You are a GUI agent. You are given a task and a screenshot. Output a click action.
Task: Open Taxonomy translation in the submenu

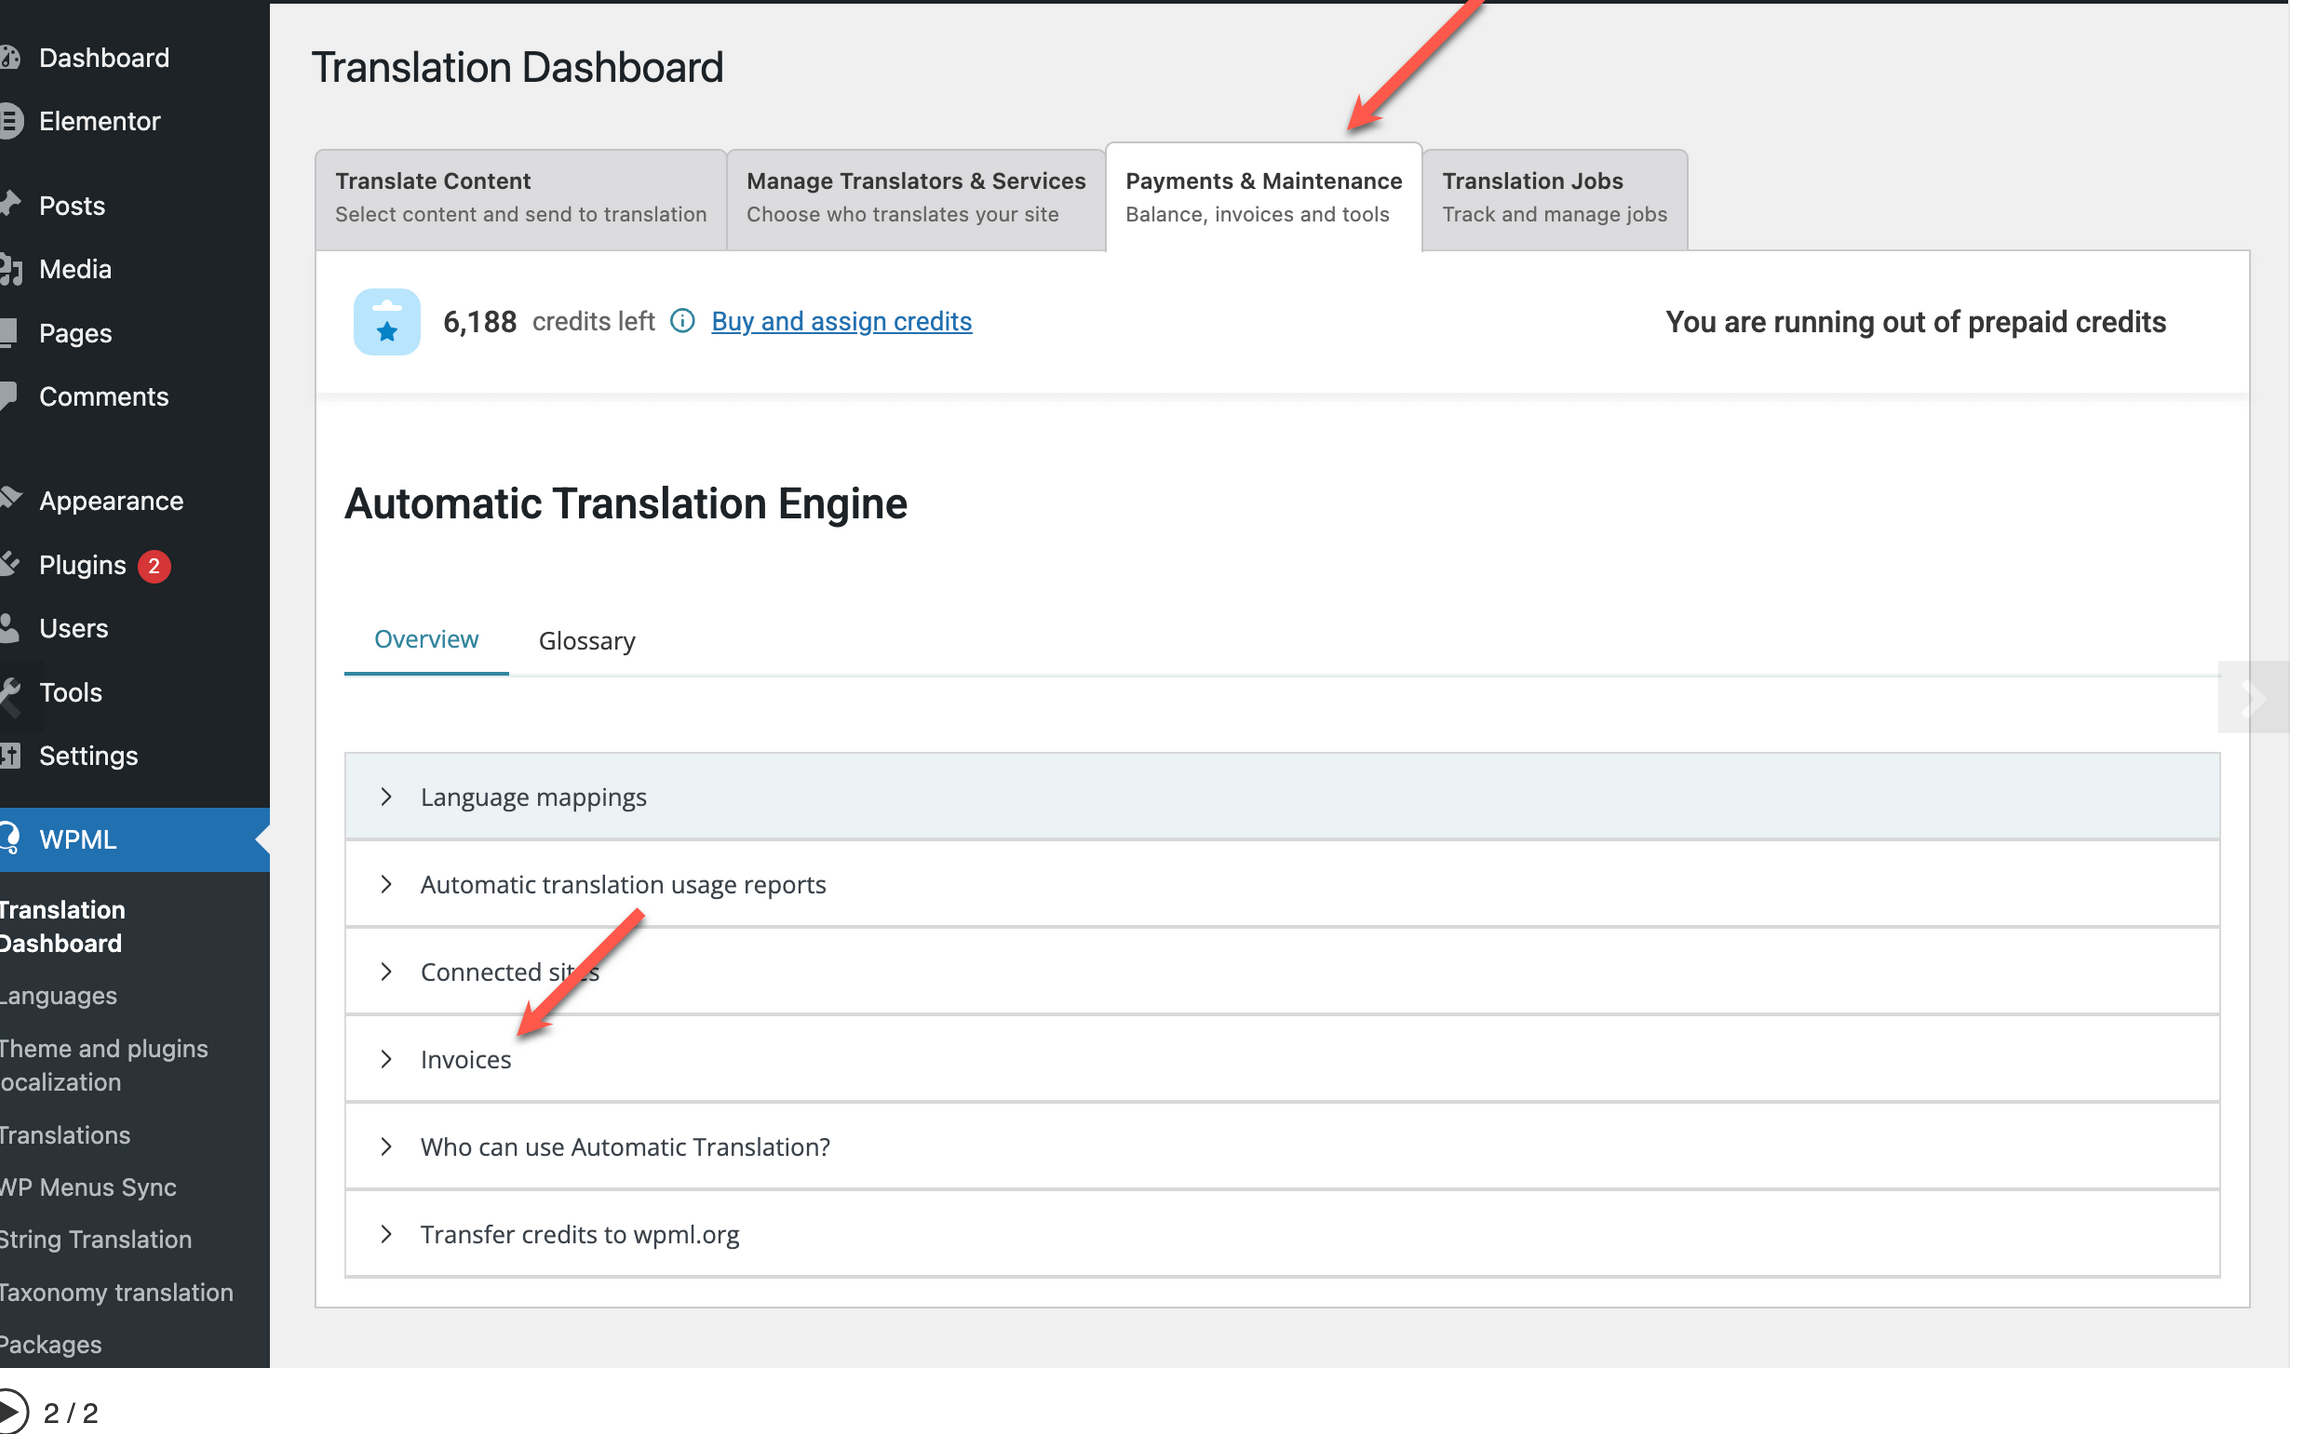click(x=115, y=1292)
